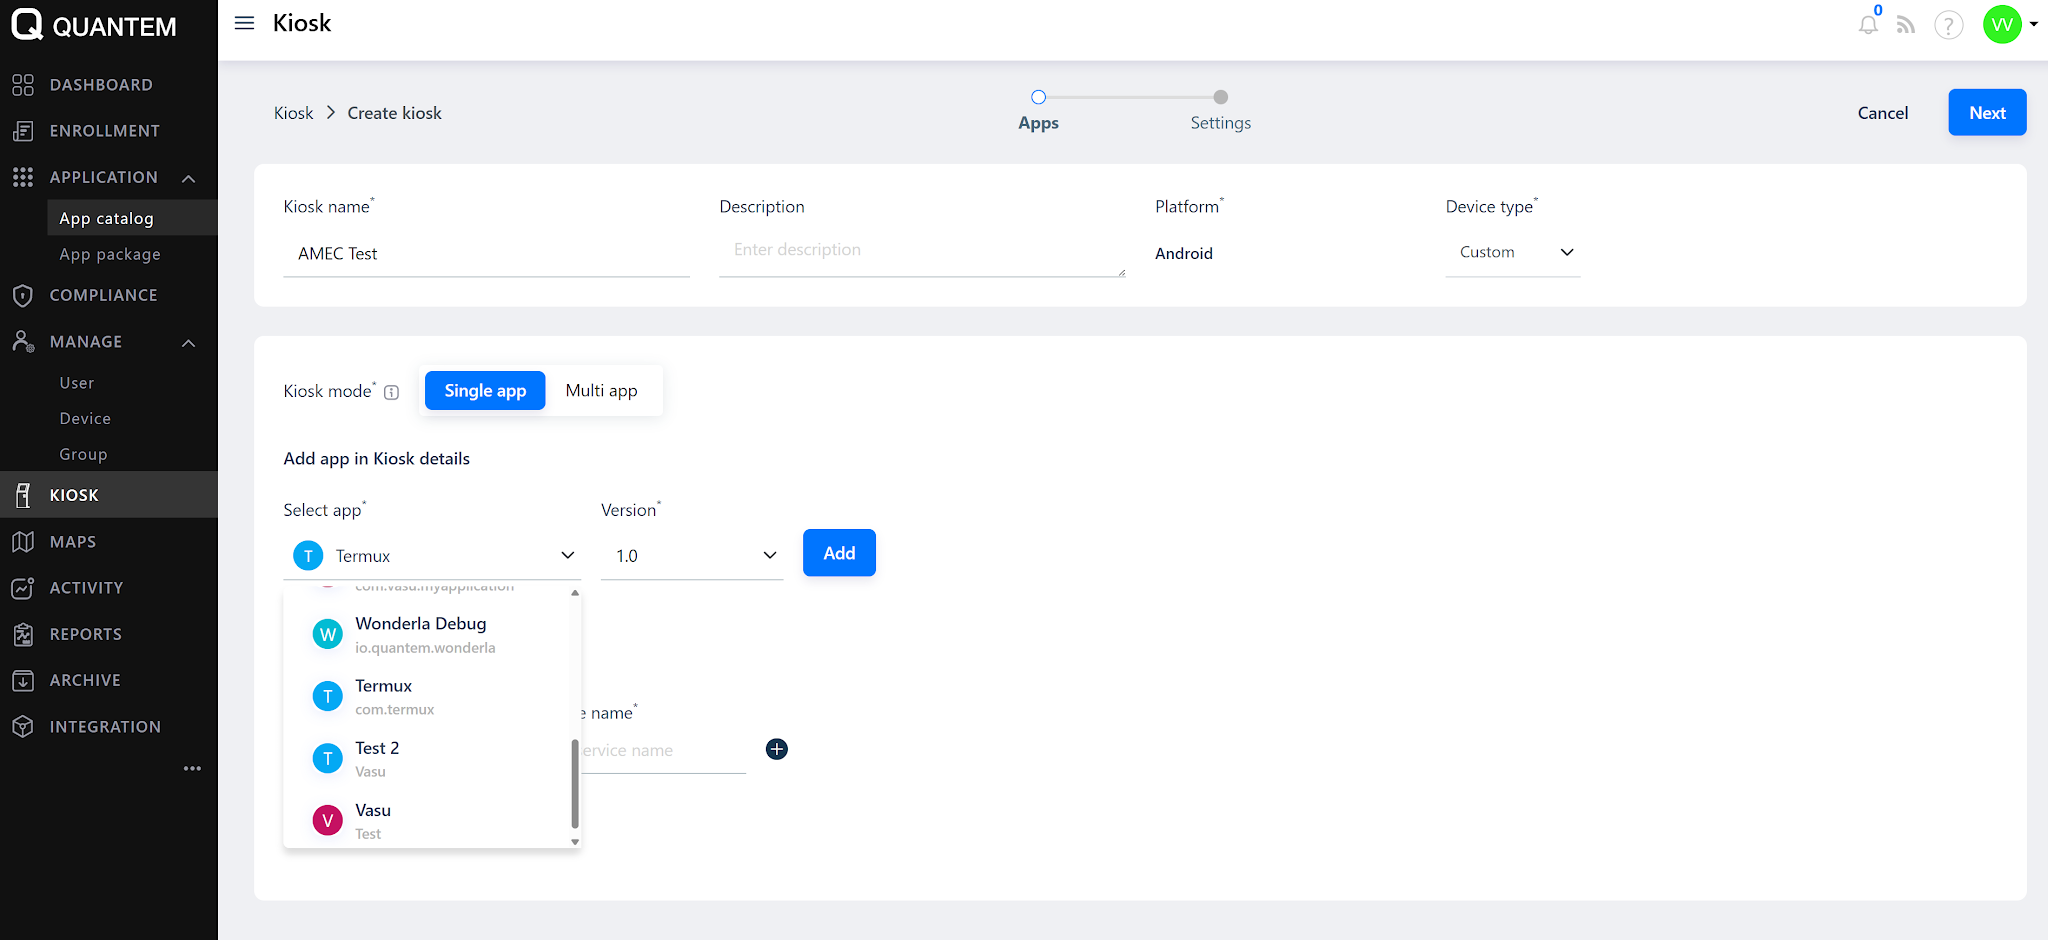Toggle the hamburger menu icon

[244, 23]
